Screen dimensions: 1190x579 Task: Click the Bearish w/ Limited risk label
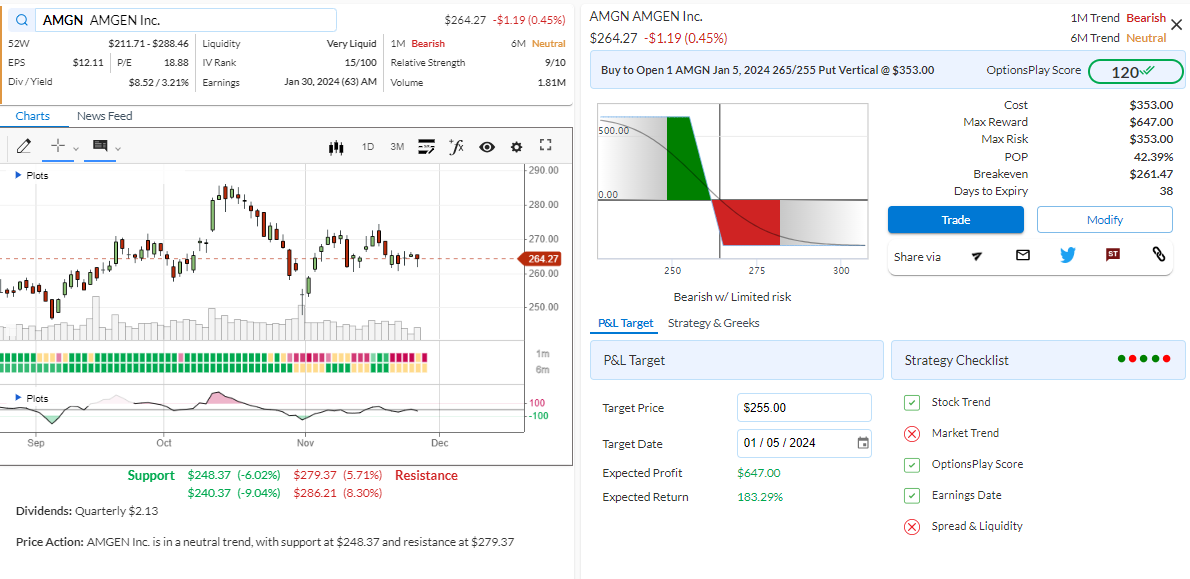(732, 297)
